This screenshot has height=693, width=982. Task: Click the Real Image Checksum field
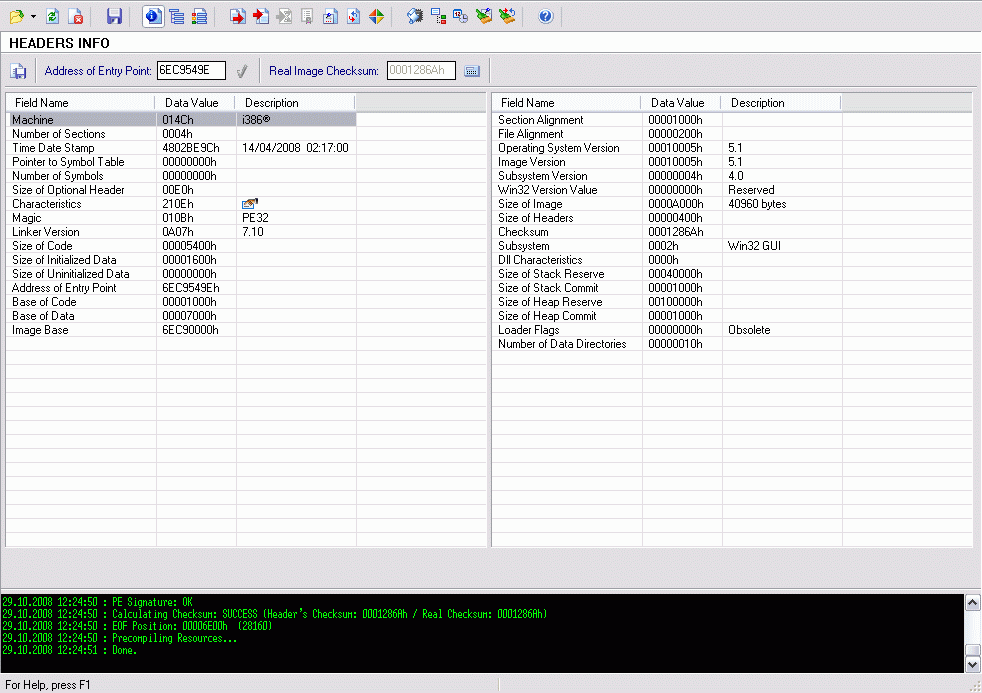pyautogui.click(x=421, y=70)
